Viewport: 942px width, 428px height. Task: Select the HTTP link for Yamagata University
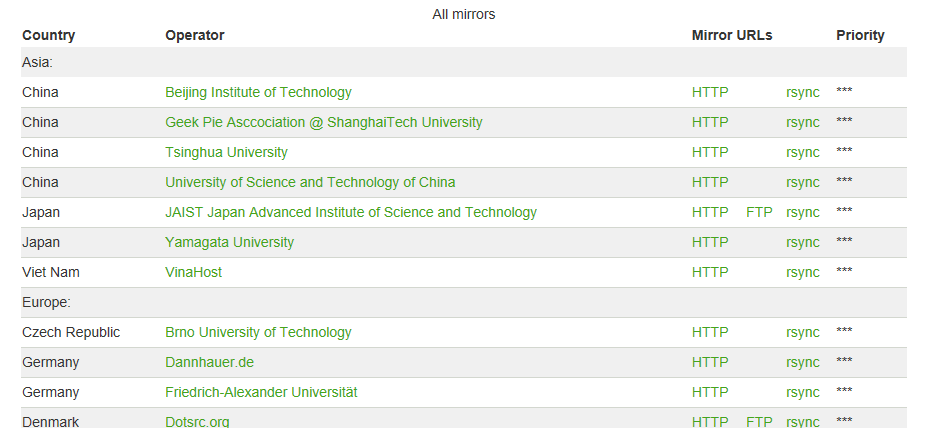(710, 242)
